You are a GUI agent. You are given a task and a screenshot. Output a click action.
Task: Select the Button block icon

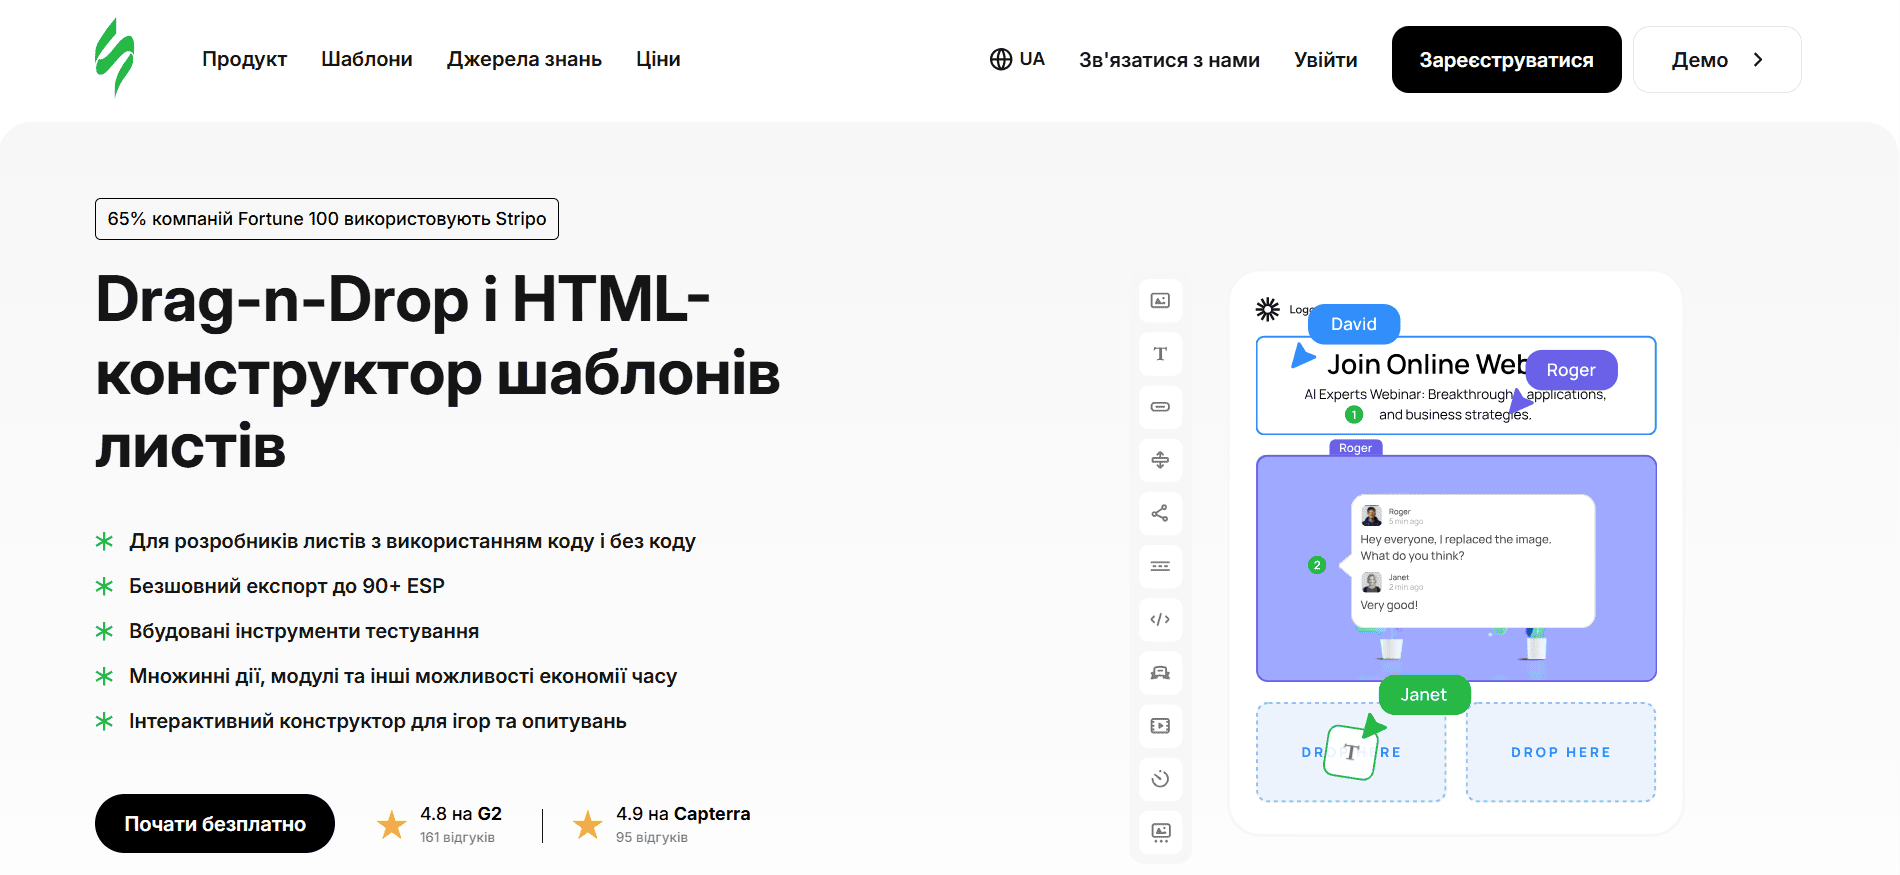point(1160,407)
